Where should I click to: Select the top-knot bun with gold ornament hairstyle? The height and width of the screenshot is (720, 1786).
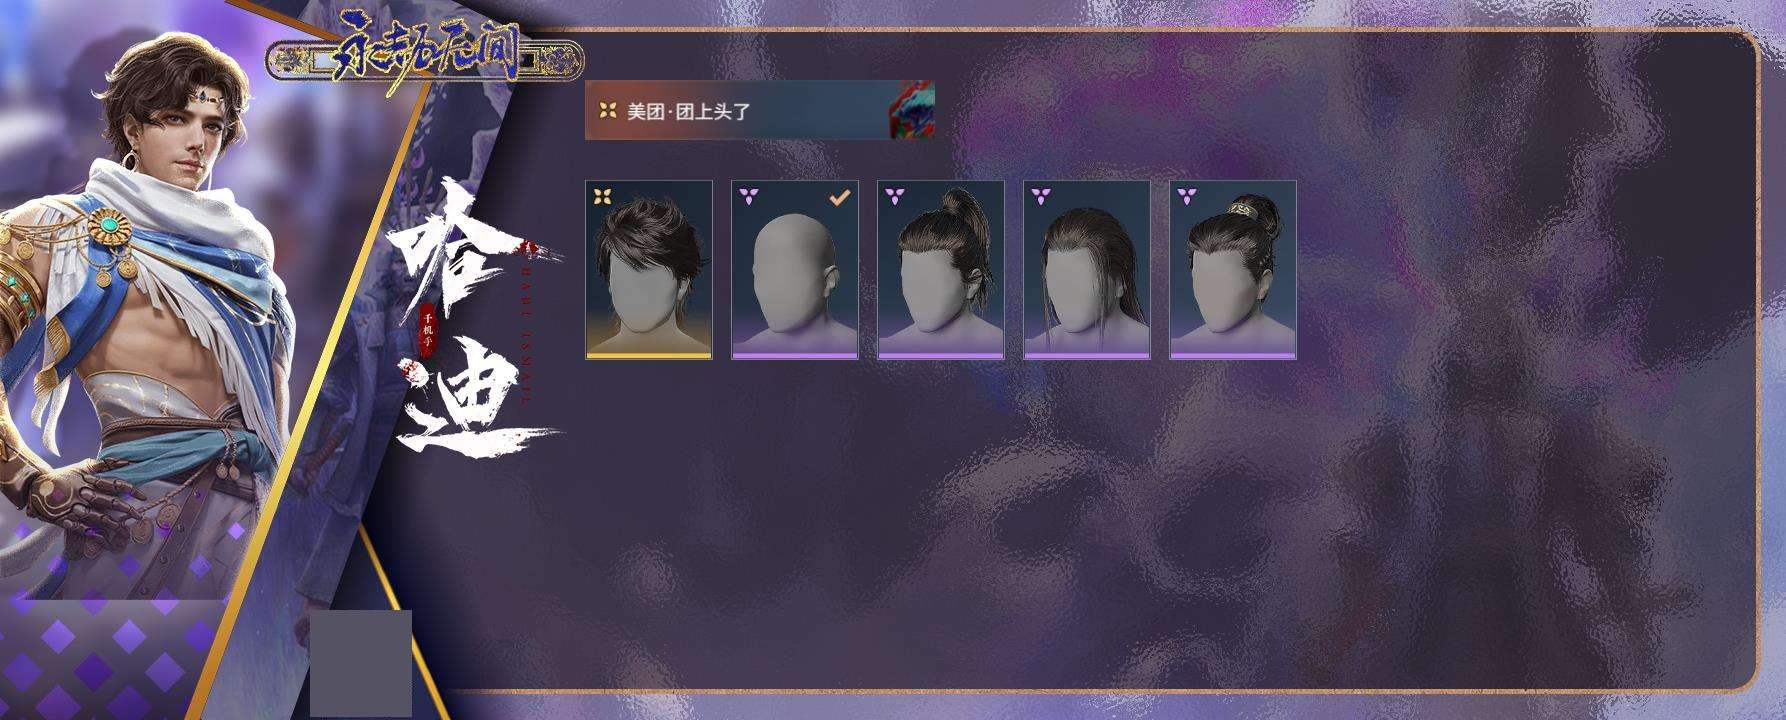[1233, 270]
